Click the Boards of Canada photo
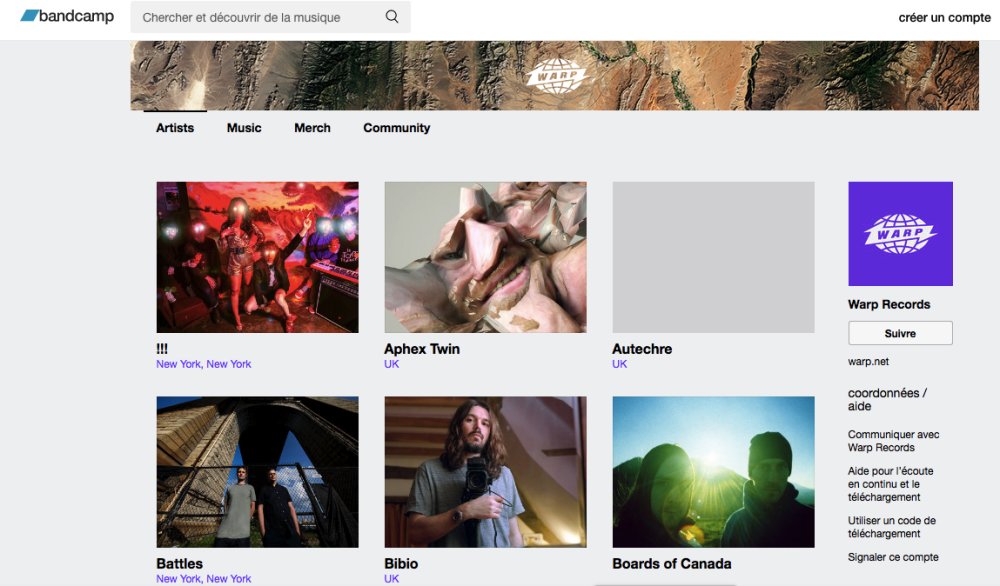Screen dimensions: 1000x586 (x=713, y=471)
